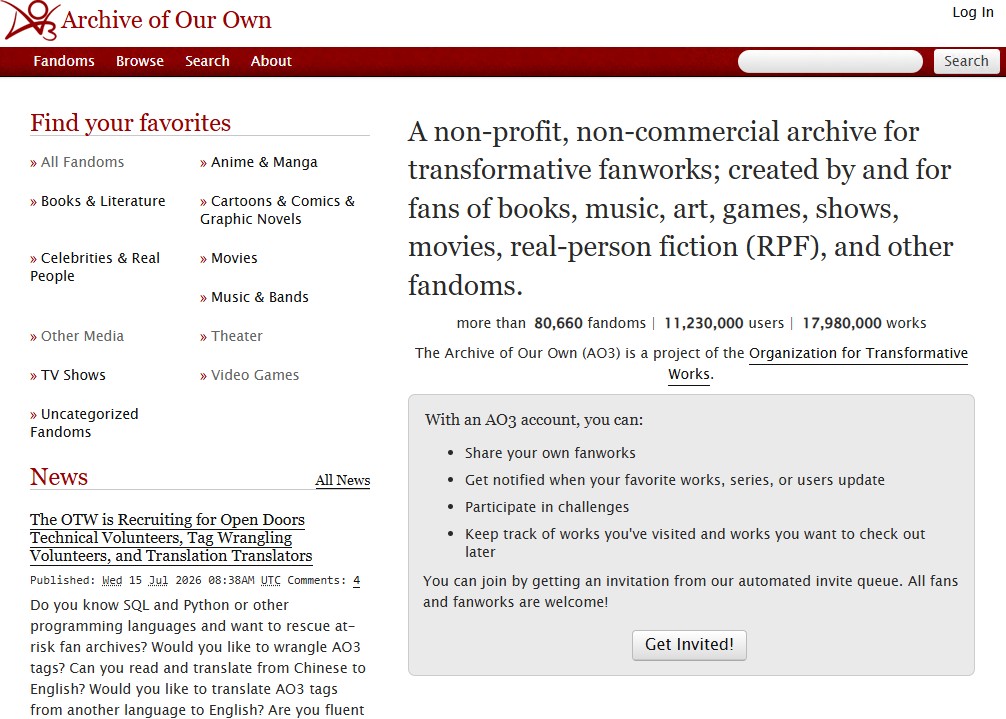This screenshot has height=719, width=1006.
Task: Click the All News link
Action: coord(343,480)
